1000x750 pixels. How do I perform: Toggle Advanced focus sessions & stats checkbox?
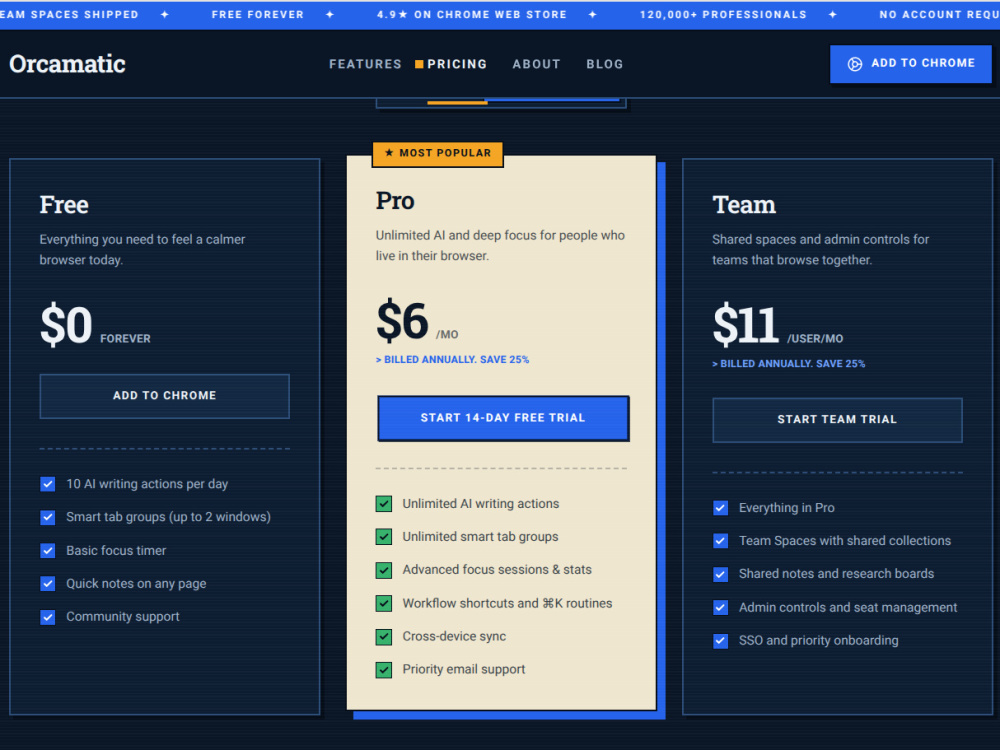pos(384,570)
